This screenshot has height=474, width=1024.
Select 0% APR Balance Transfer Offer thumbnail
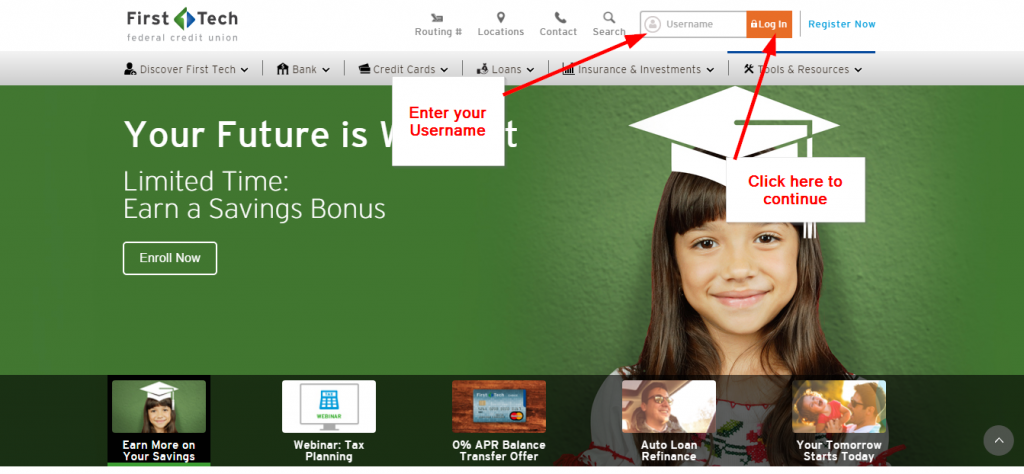[x=499, y=407]
